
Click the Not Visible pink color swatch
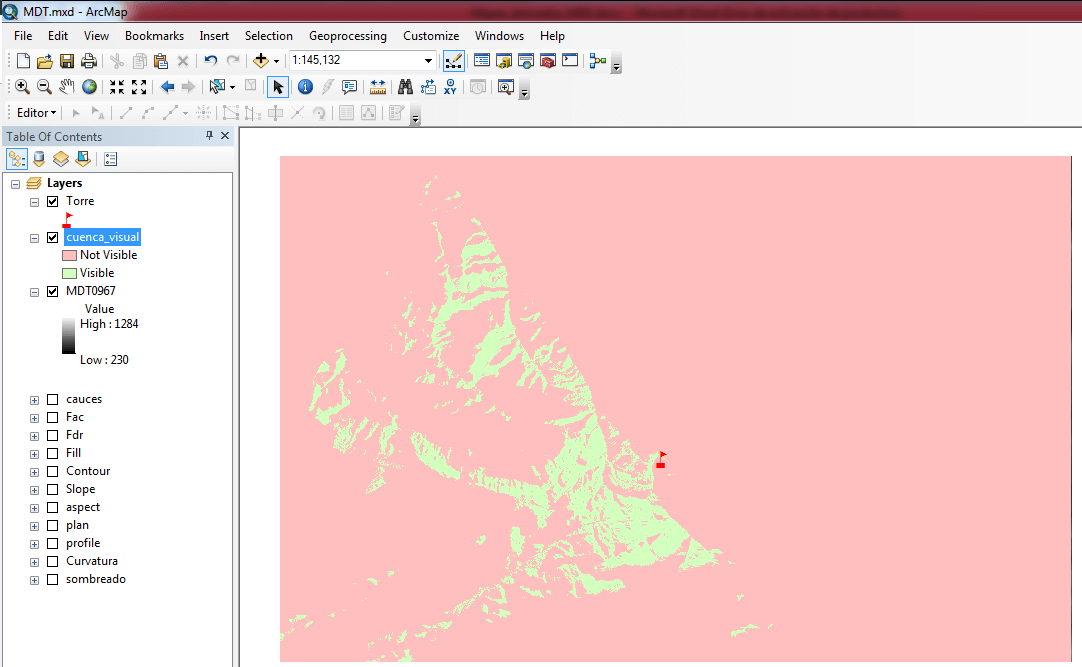(69, 255)
